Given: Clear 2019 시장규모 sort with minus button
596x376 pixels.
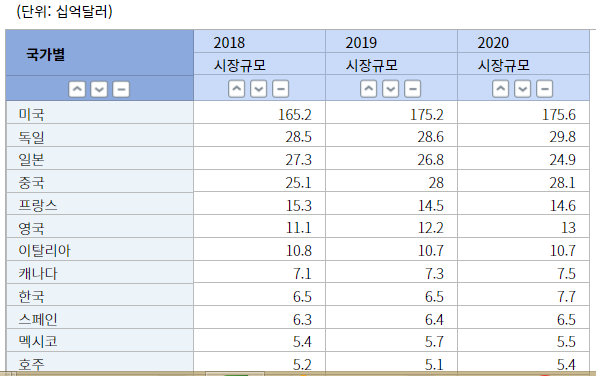Looking at the screenshot, I should 412,89.
